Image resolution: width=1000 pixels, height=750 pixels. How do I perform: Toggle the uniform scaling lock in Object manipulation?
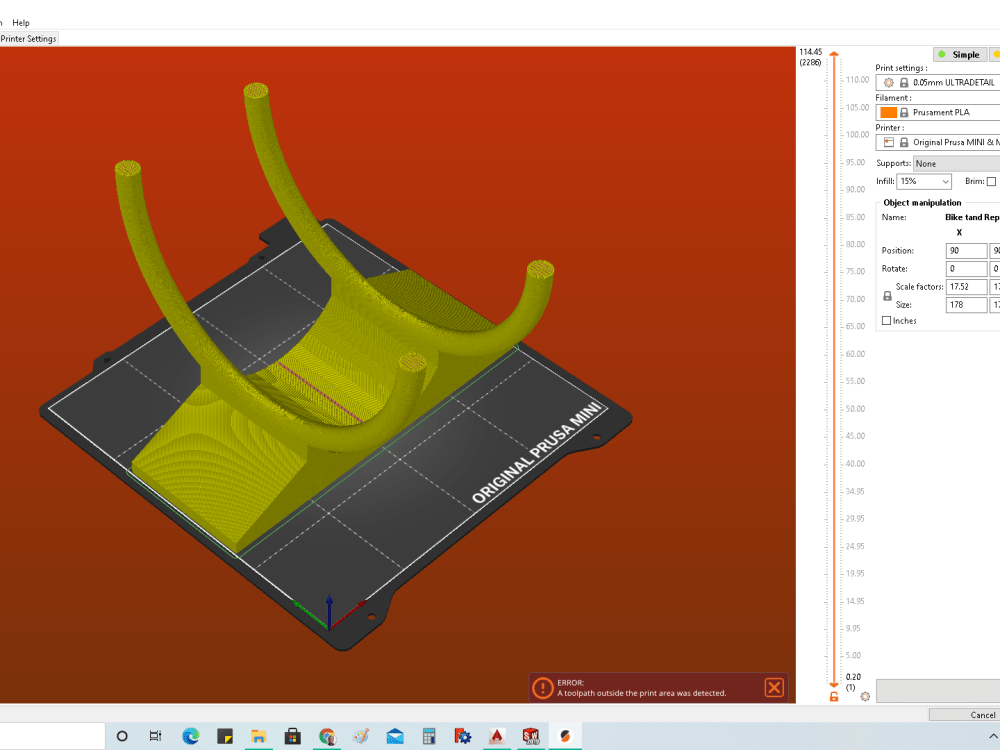(886, 295)
